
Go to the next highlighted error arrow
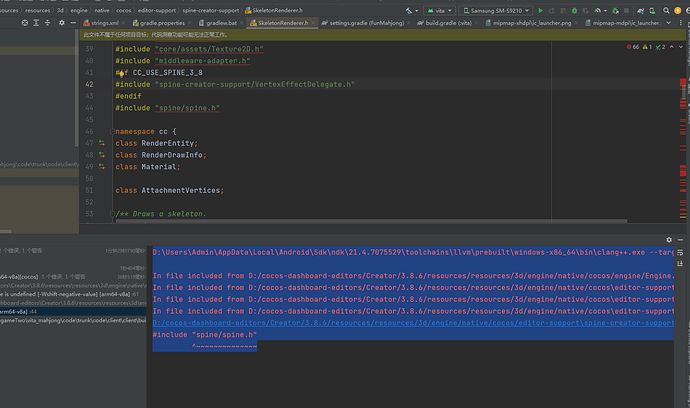[x=681, y=47]
